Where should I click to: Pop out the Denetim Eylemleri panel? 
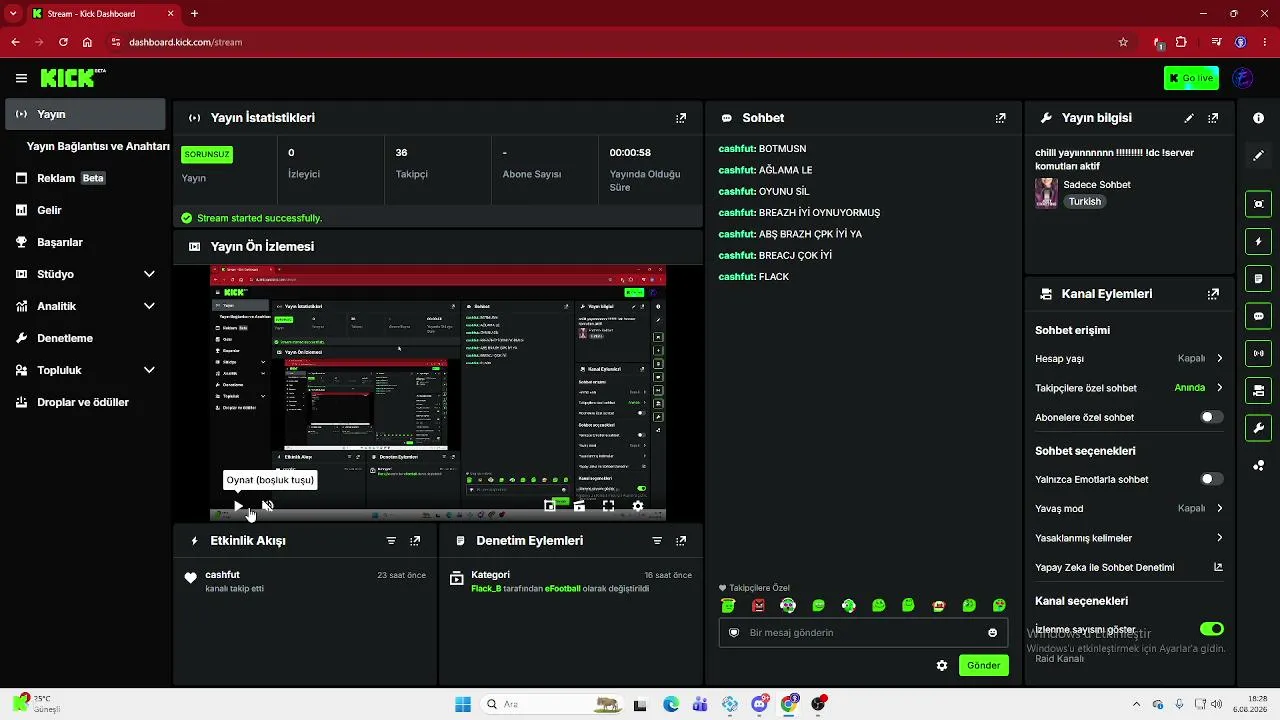coord(681,541)
